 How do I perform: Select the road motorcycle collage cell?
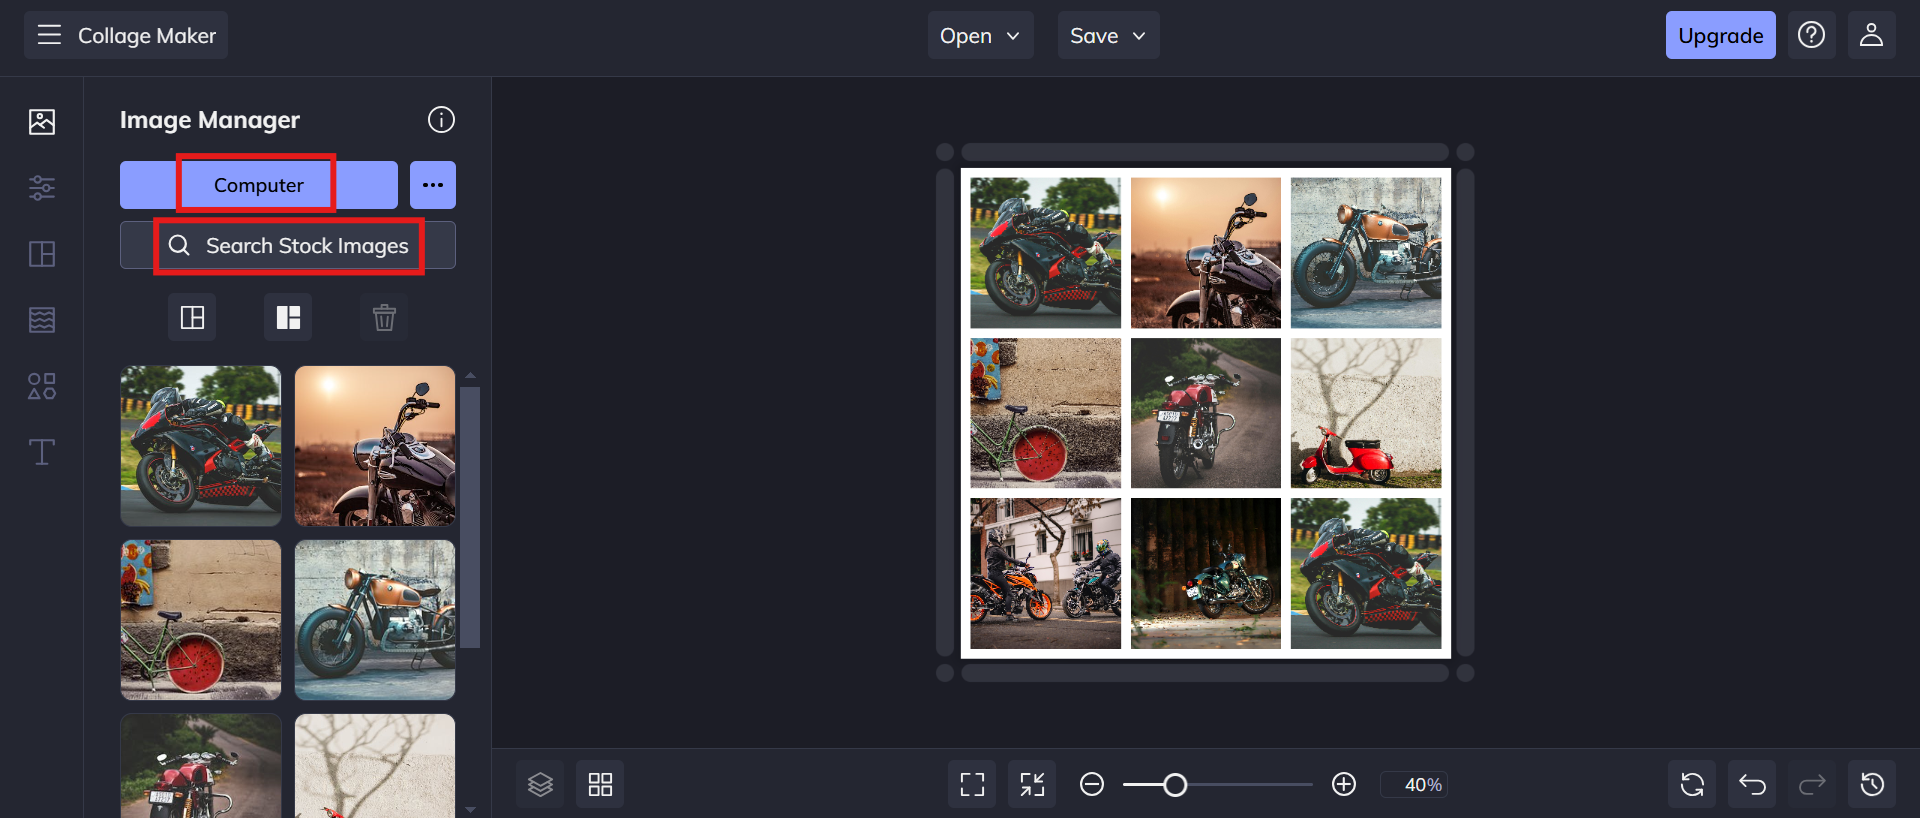1206,413
